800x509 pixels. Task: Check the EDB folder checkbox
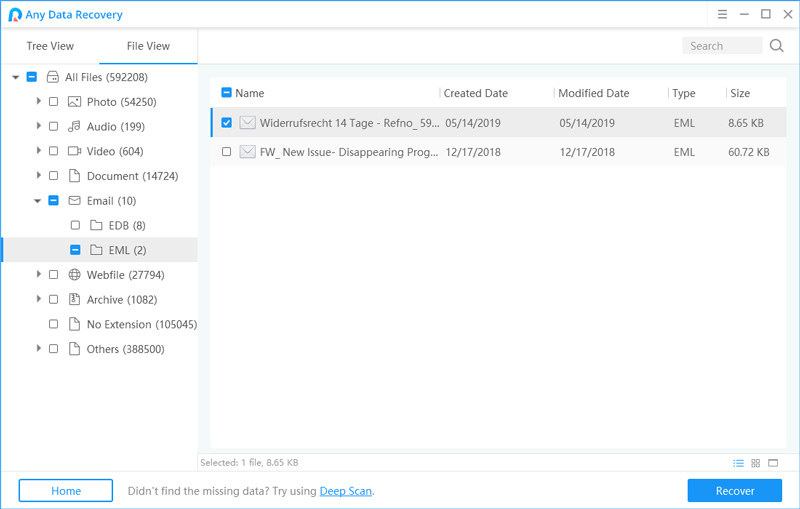(76, 225)
